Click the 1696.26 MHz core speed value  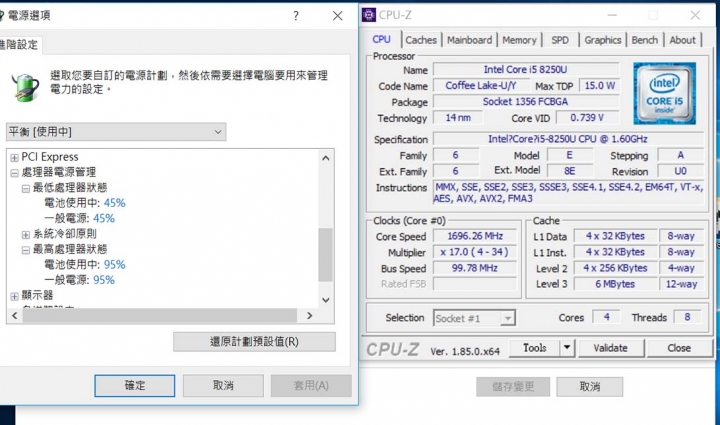[475, 236]
